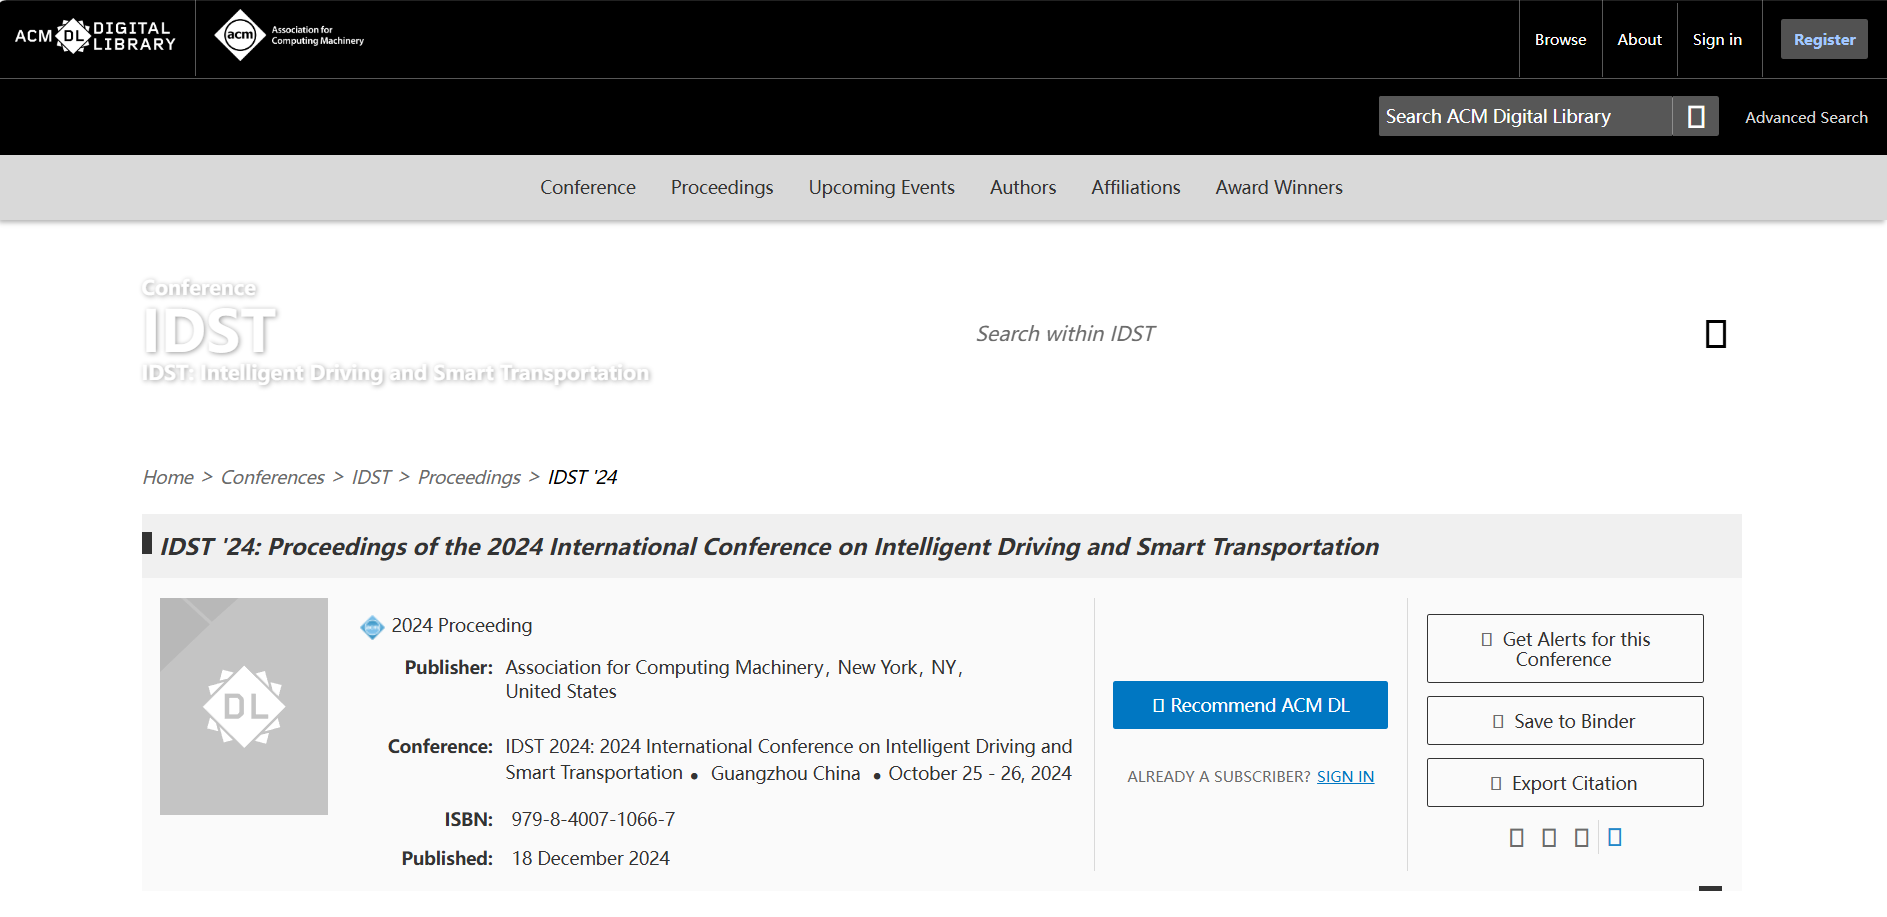Select the IDST '24 breadcrumb item

(x=583, y=478)
